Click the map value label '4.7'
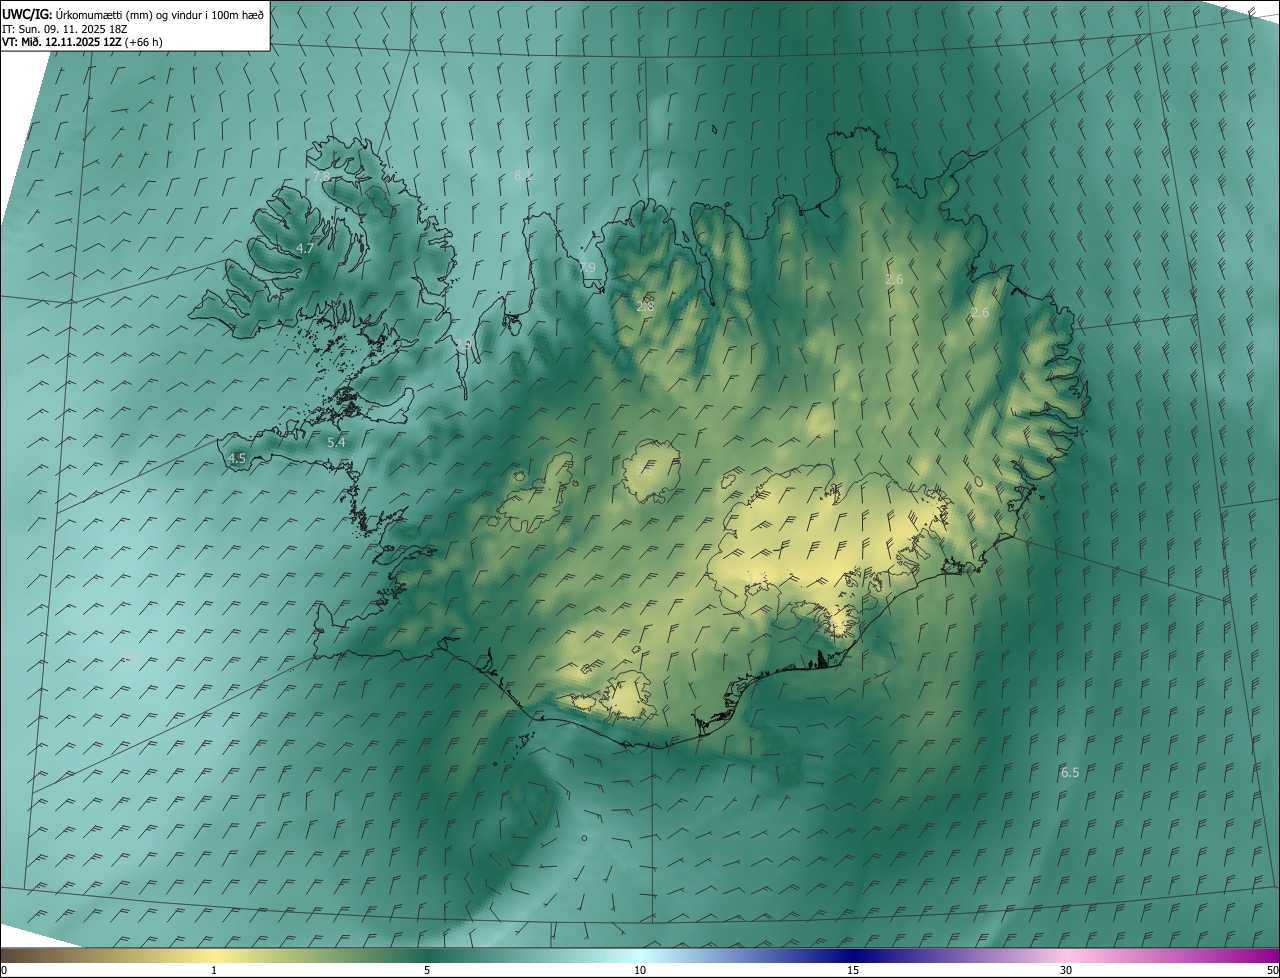This screenshot has height=978, width=1280. click(x=305, y=248)
